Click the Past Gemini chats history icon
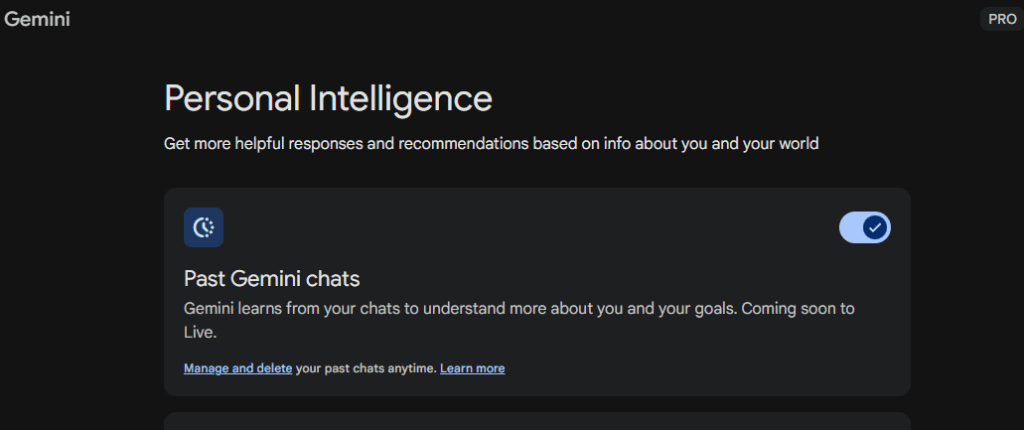Viewport: 1024px width, 430px height. coord(203,227)
